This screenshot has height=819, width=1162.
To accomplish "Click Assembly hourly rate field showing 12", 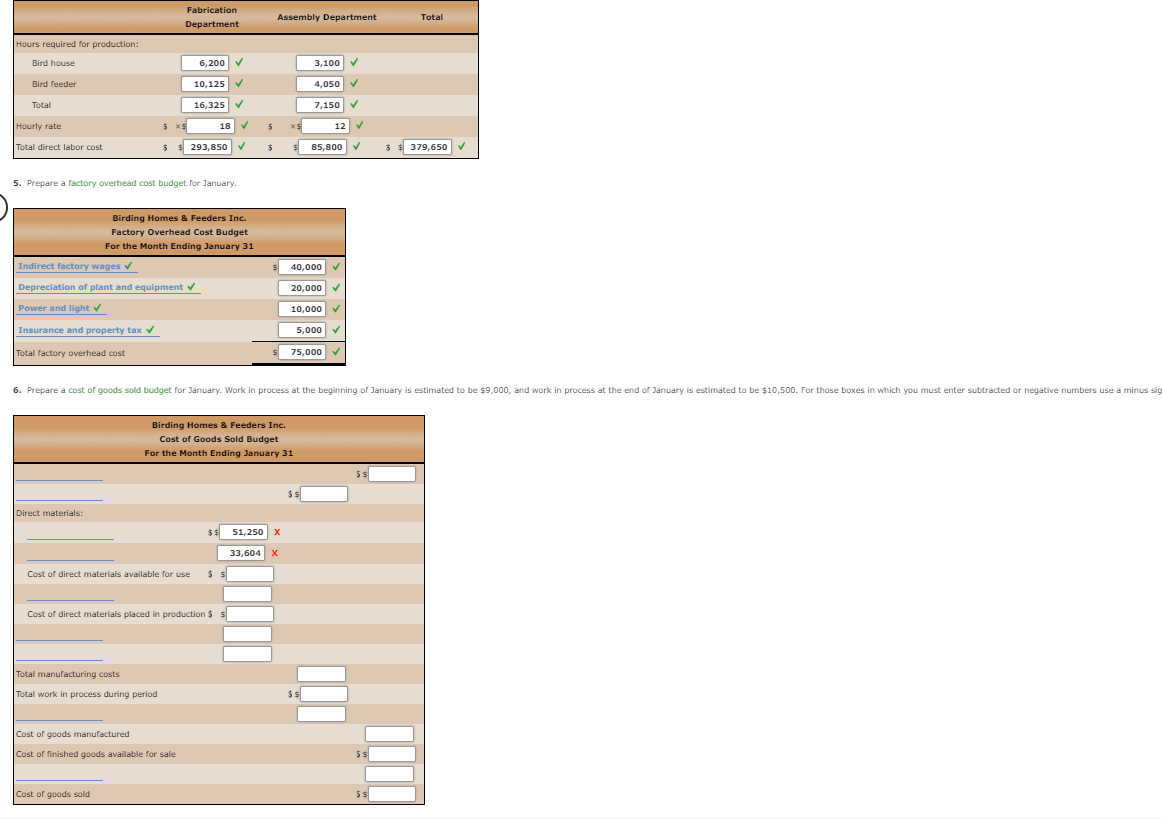I will (325, 126).
